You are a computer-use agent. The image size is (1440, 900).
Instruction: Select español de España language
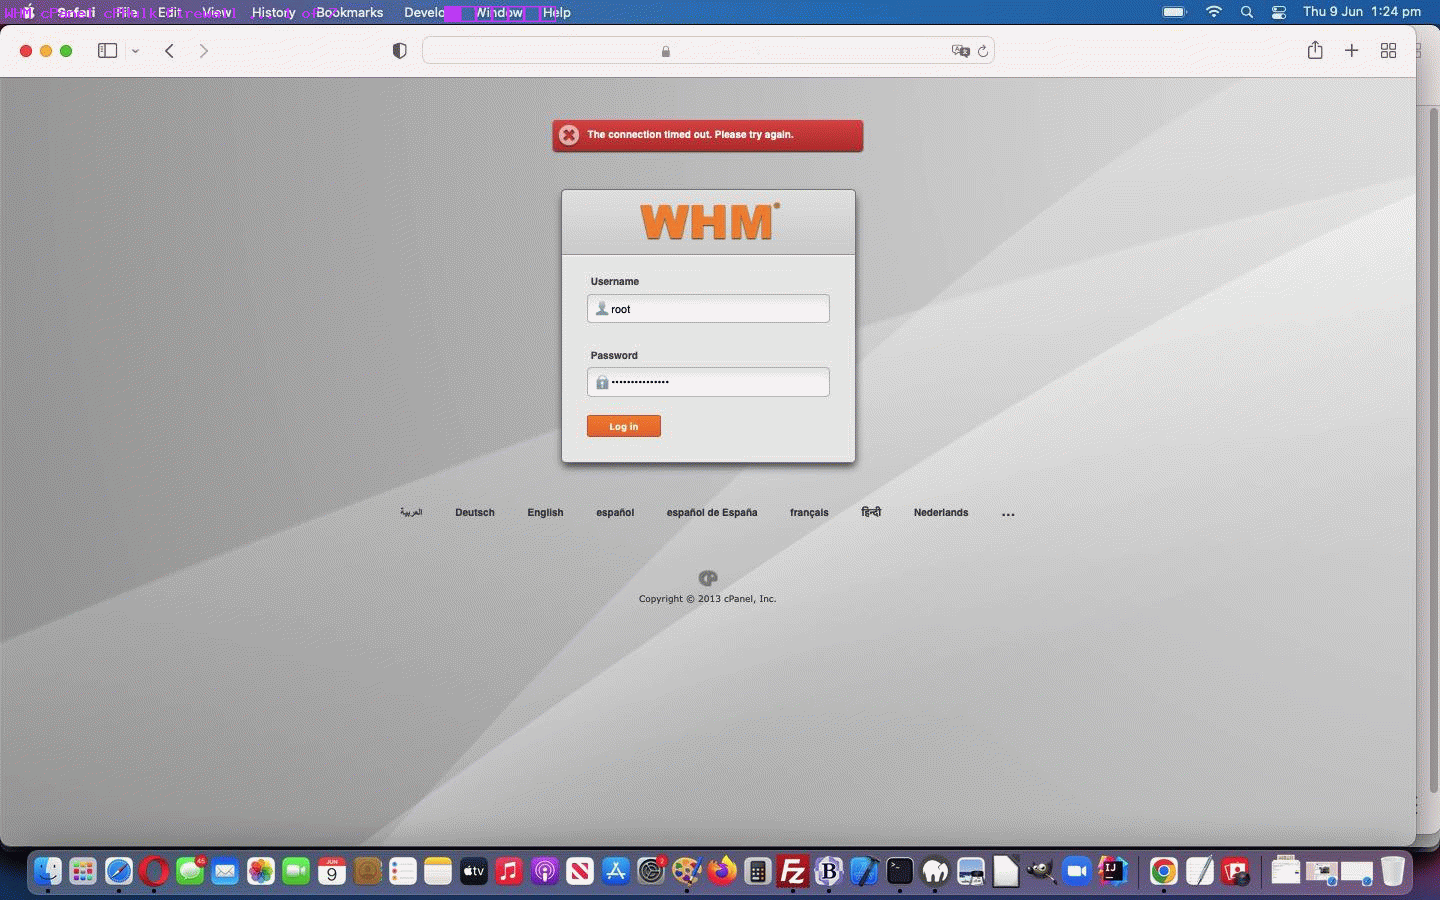tap(712, 512)
